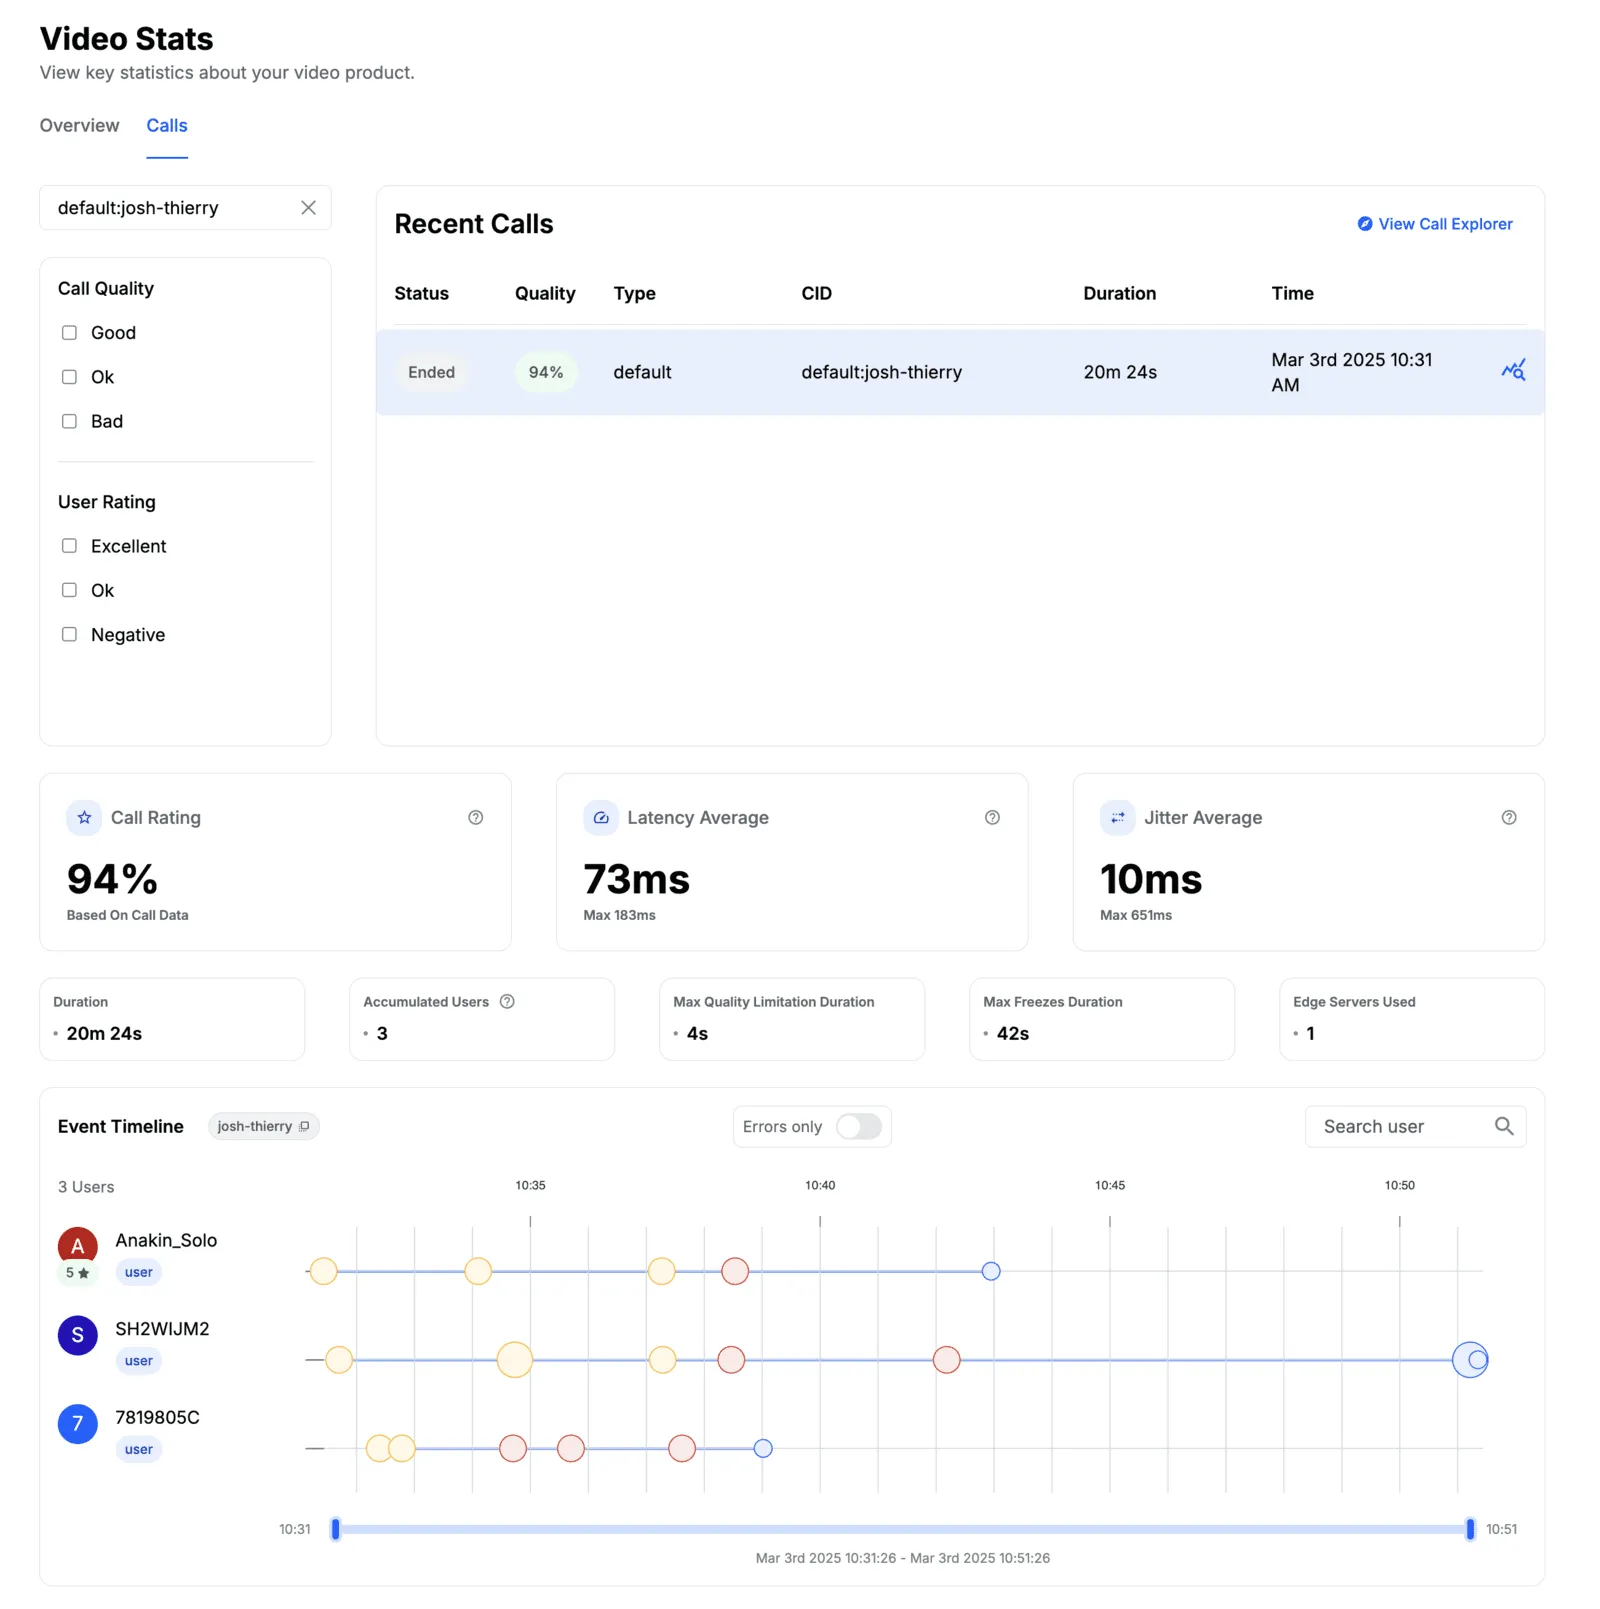Screen dimensions: 1600x1609
Task: Switch to the Overview tab
Action: (79, 125)
